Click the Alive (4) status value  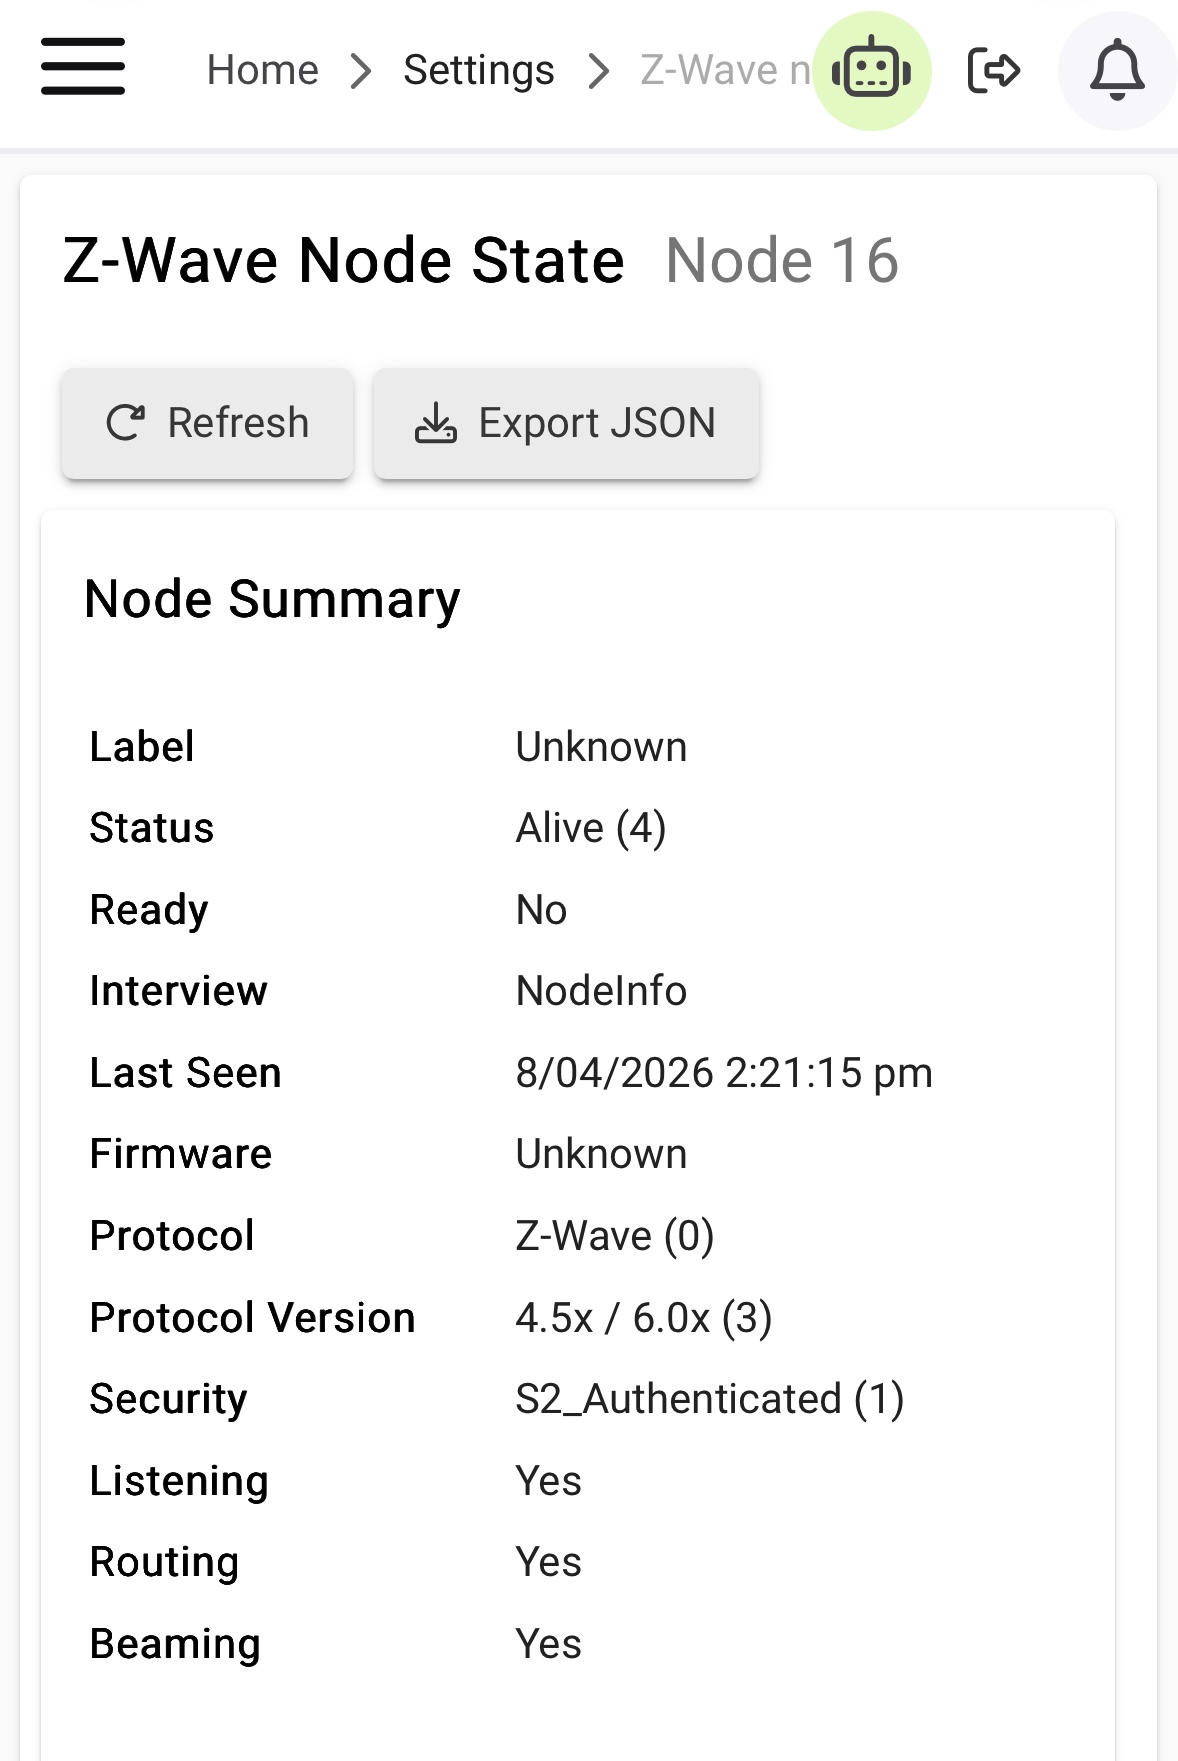tap(591, 829)
